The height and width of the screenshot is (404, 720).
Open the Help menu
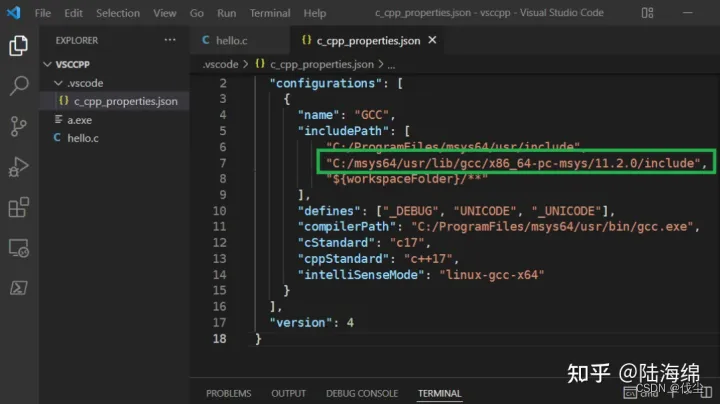(x=315, y=13)
